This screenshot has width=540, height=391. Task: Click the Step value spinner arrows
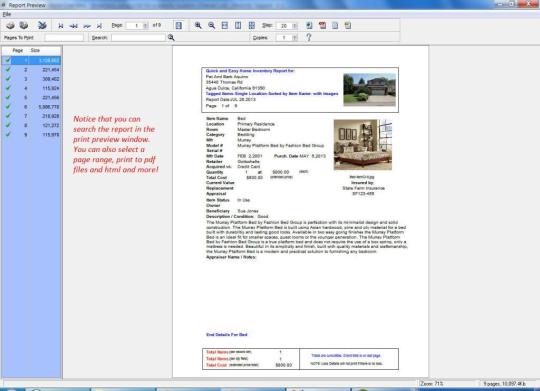[x=294, y=25]
